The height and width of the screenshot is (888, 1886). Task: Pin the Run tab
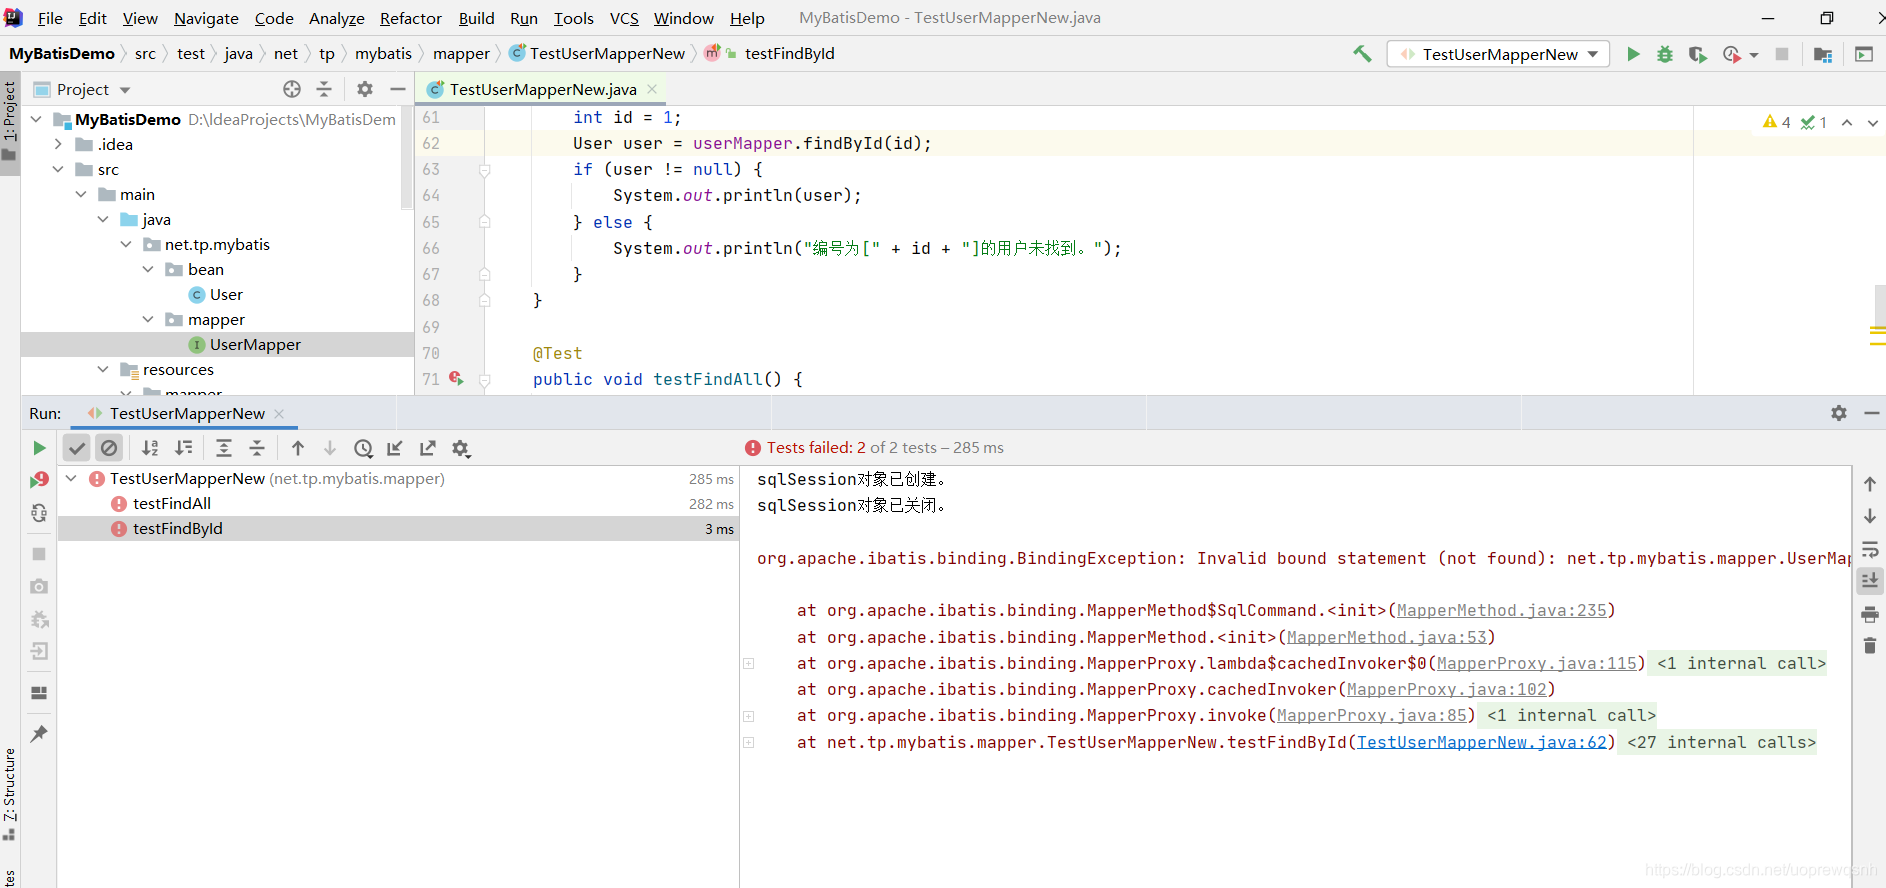click(39, 734)
